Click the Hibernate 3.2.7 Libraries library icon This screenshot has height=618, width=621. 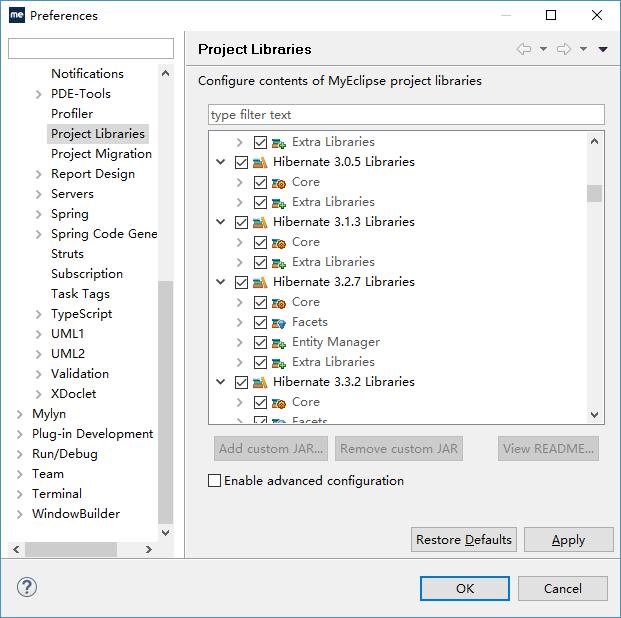[260, 282]
